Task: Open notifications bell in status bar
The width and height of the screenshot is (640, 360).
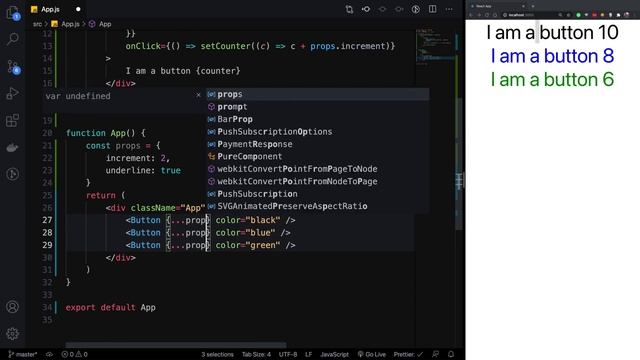Action: click(451, 354)
